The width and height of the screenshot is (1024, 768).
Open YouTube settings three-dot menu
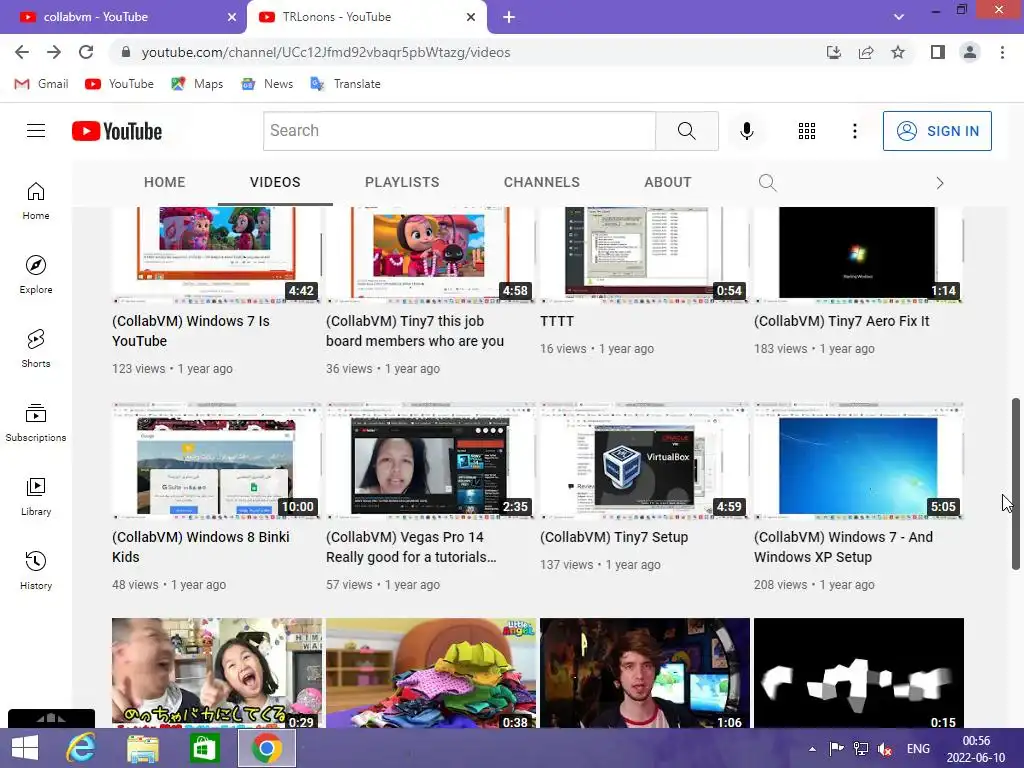tap(854, 131)
